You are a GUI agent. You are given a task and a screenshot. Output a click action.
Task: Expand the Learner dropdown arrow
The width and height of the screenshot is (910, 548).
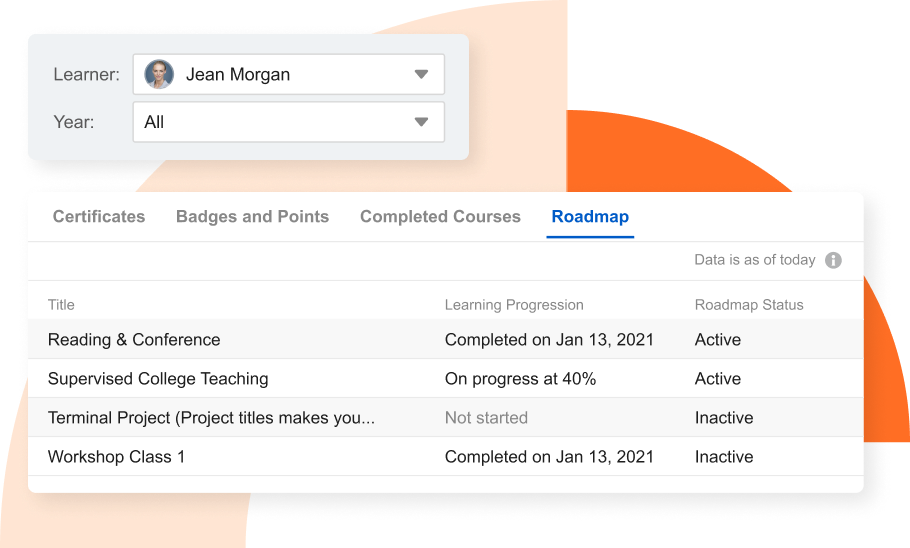421,74
